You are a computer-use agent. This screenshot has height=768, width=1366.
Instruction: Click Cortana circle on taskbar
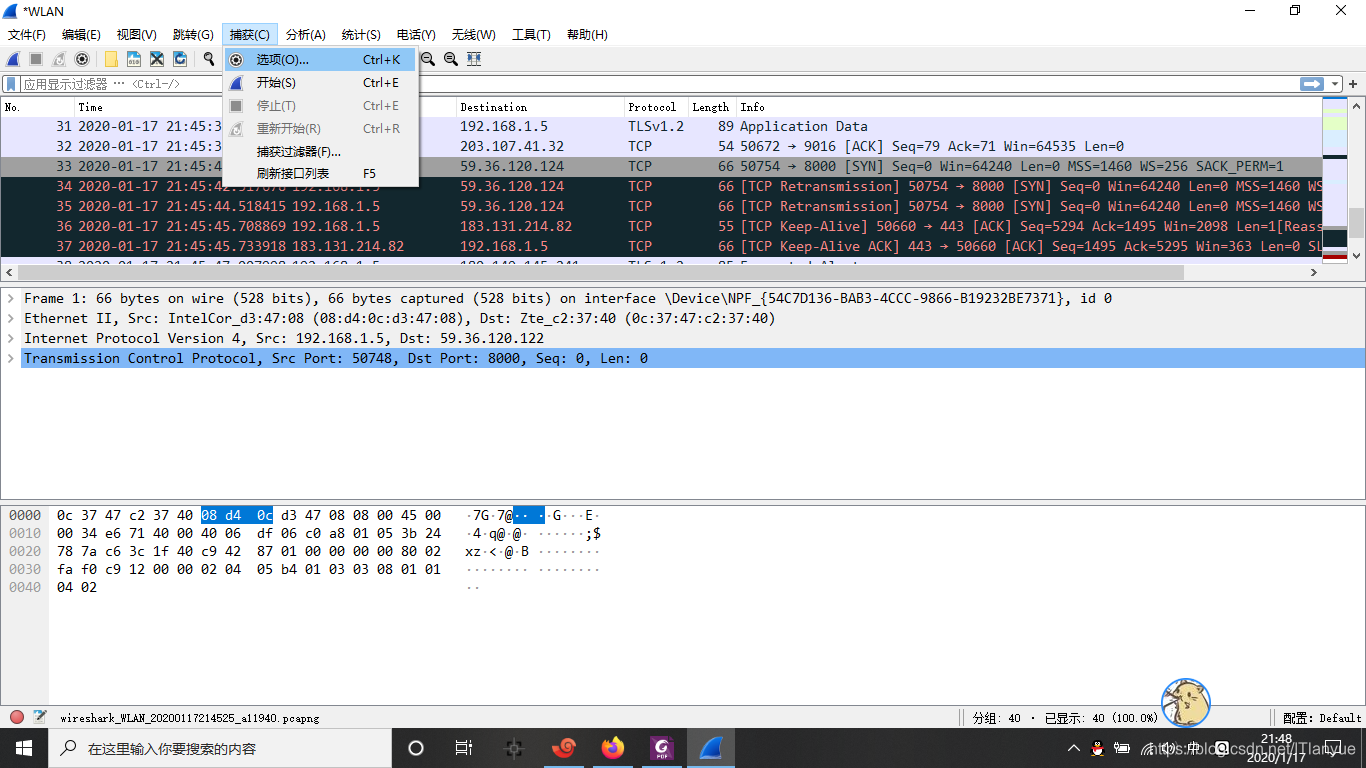(416, 748)
